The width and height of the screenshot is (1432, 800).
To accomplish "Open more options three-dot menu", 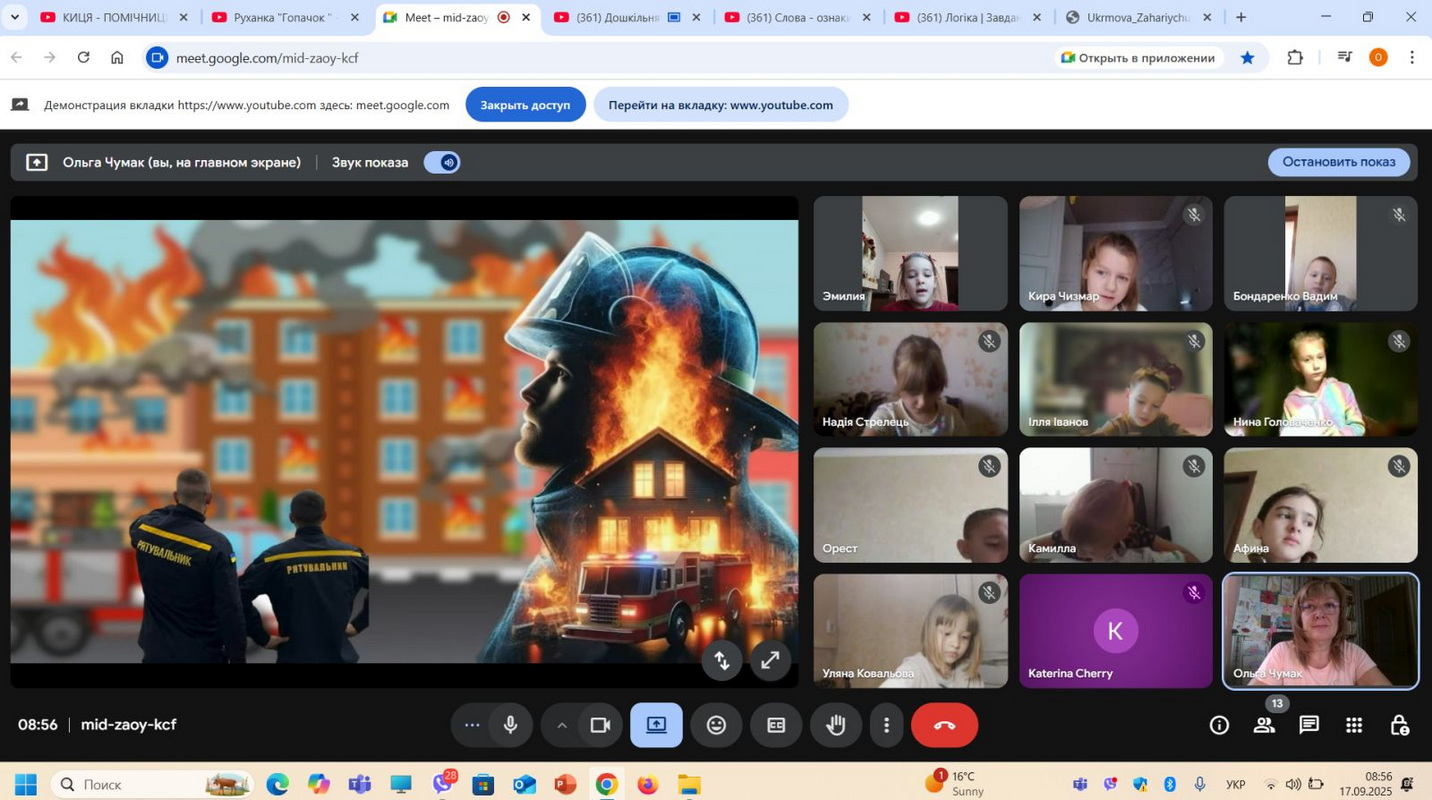I will coord(886,725).
